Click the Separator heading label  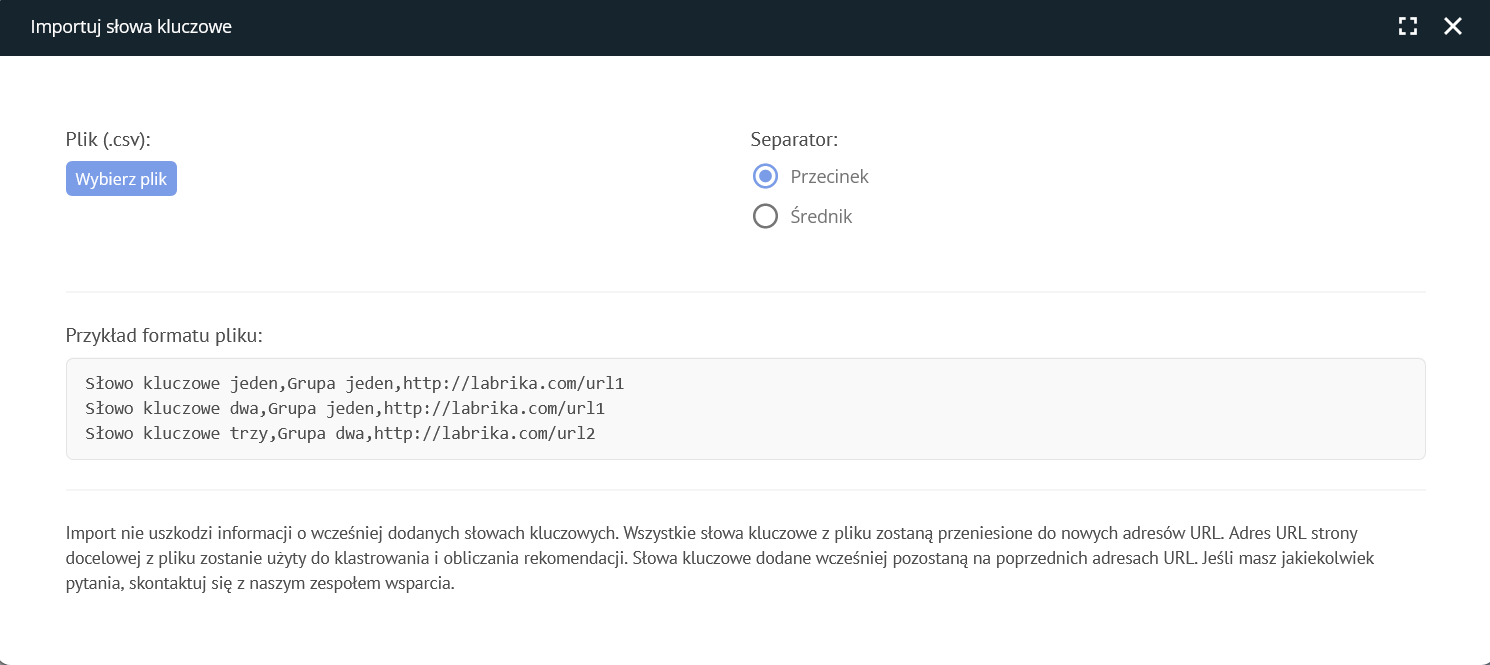[794, 139]
